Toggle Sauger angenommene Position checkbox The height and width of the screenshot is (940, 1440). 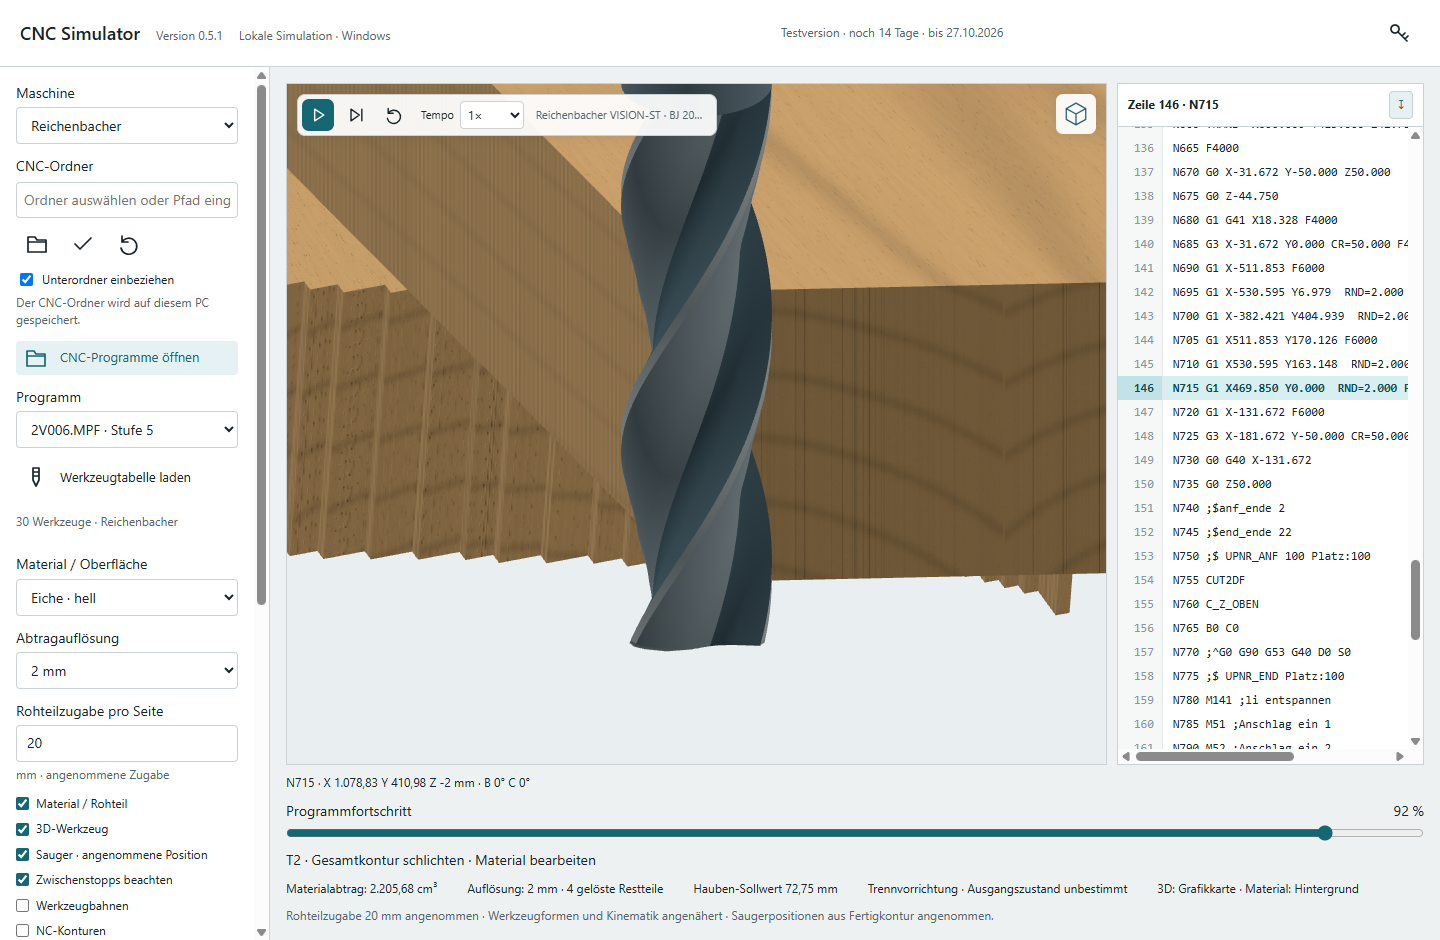pyautogui.click(x=23, y=855)
